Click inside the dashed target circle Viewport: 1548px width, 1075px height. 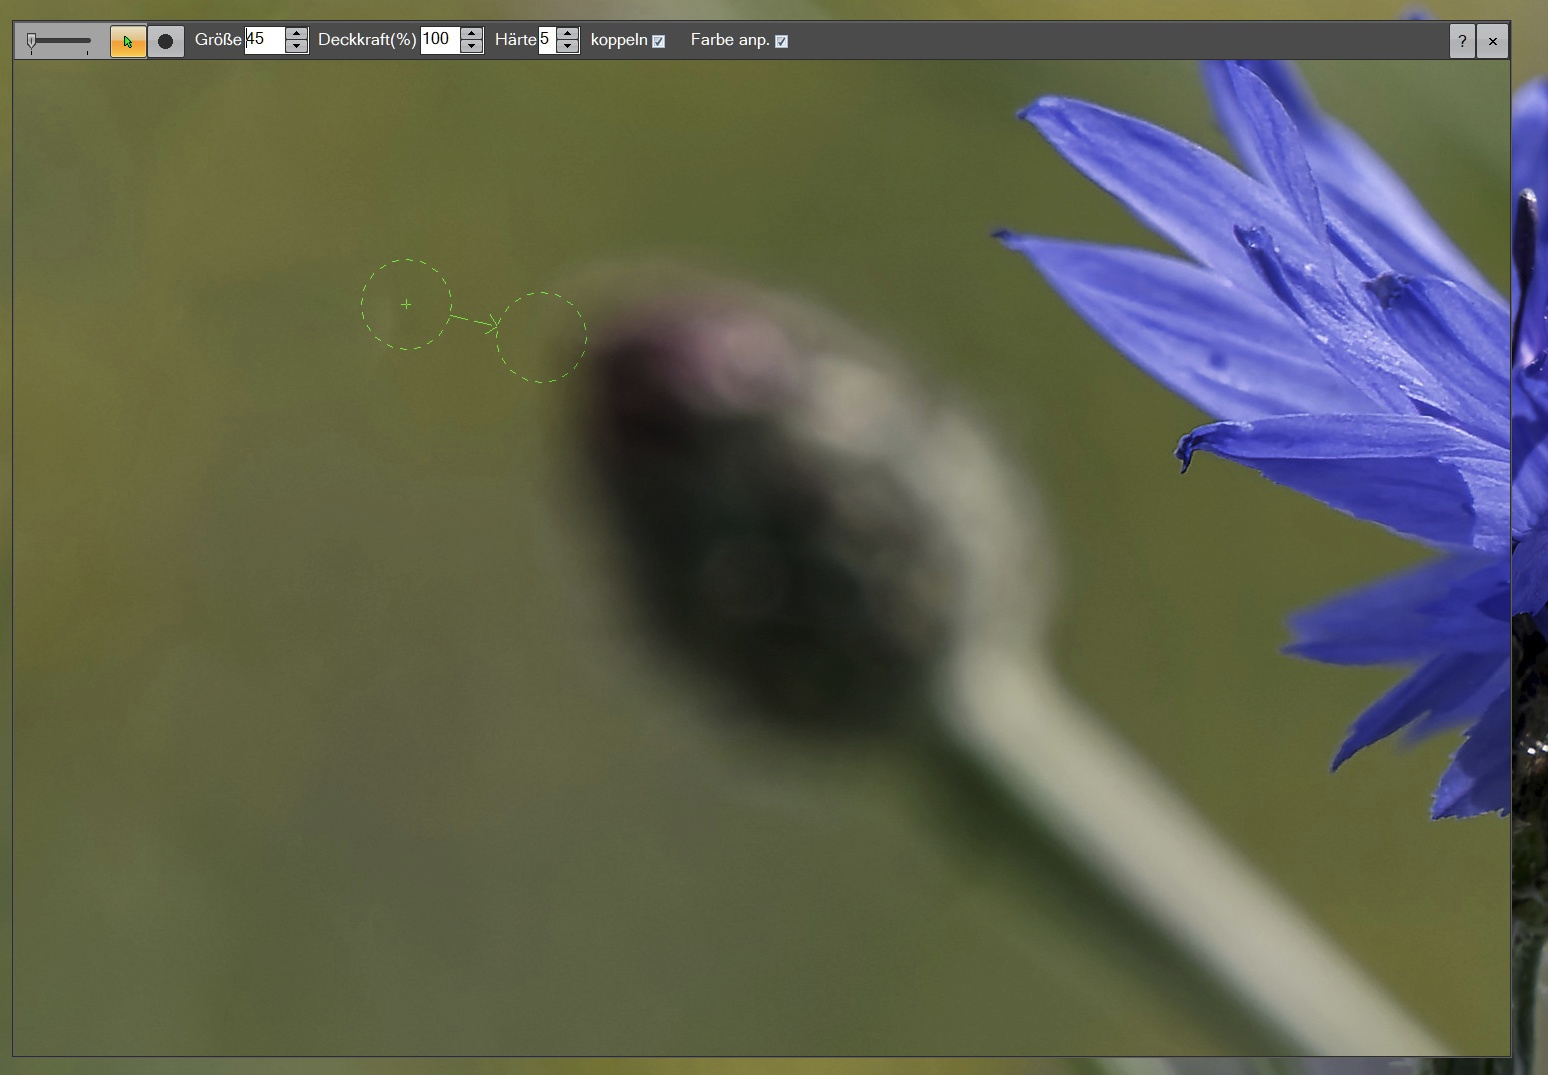pos(542,337)
